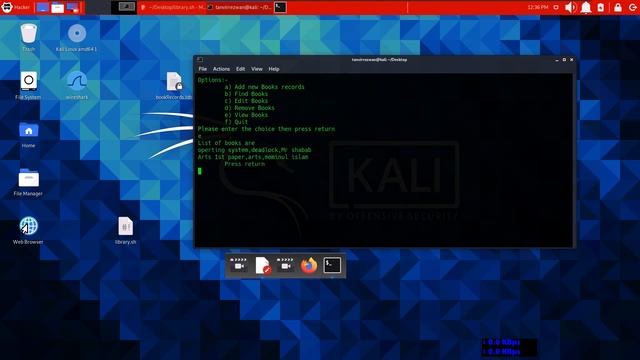Open the text editor document icon in the dock
This screenshot has width=640, height=360.
click(x=262, y=265)
